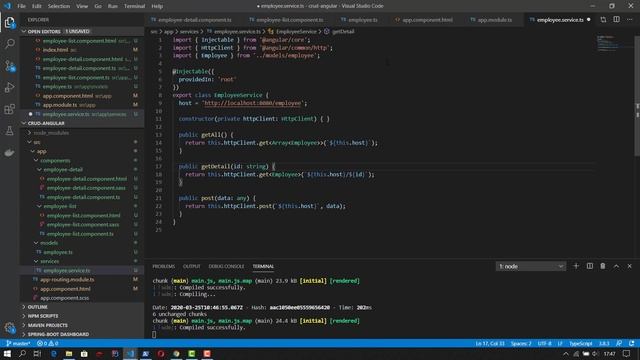The height and width of the screenshot is (360, 640).
Task: Click the notifications icon at status bar end
Action: tap(631, 343)
